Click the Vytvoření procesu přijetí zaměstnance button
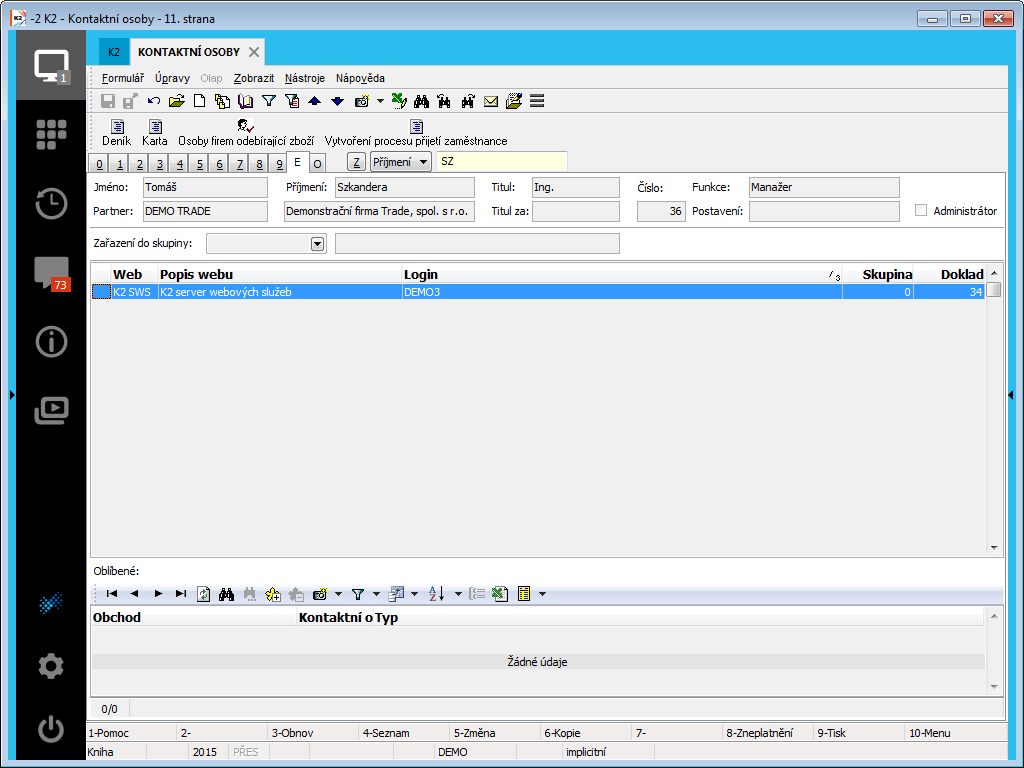 (416, 133)
